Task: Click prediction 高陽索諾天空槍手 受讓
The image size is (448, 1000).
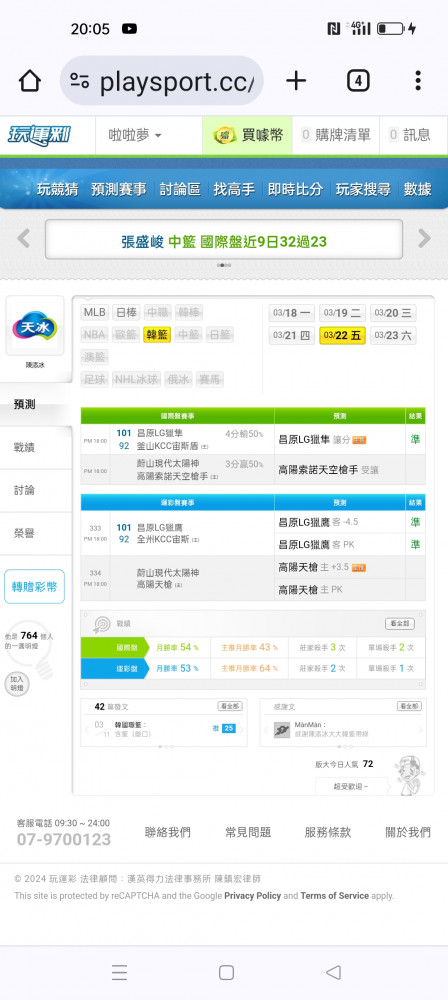Action: [x=328, y=470]
